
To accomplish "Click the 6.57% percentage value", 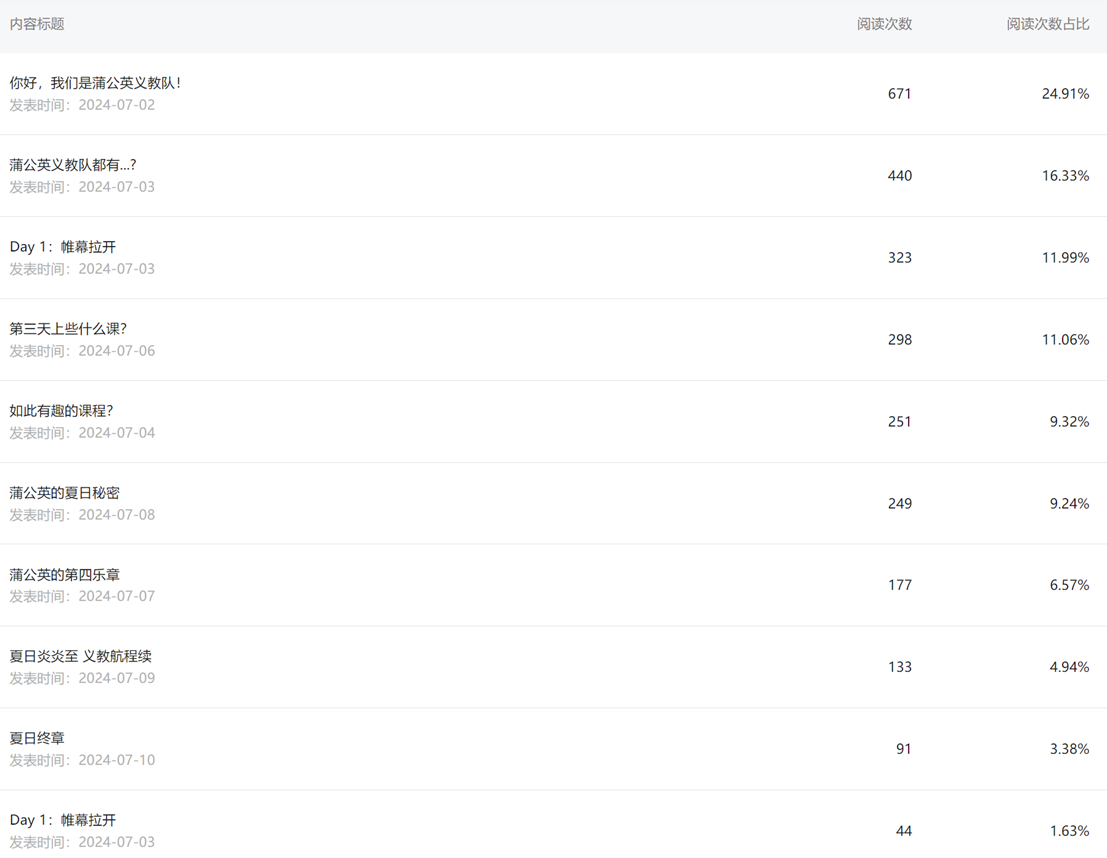I will click(x=1069, y=585).
